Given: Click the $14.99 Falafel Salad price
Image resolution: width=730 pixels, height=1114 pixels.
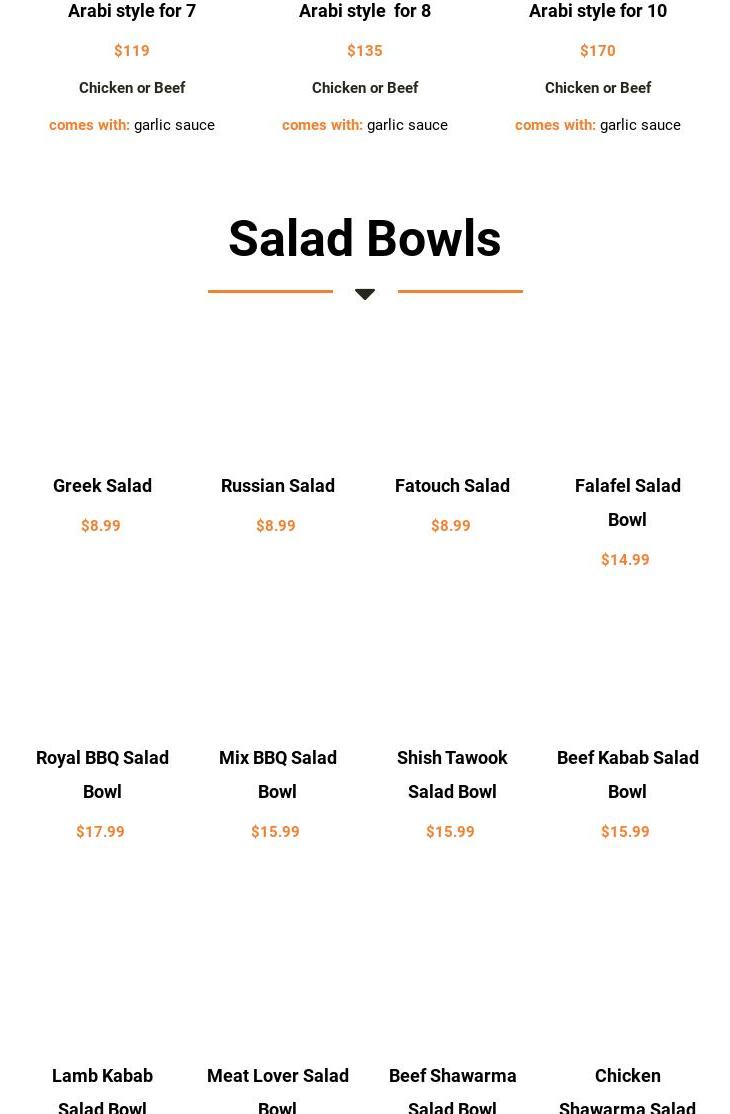Looking at the screenshot, I should 625,559.
